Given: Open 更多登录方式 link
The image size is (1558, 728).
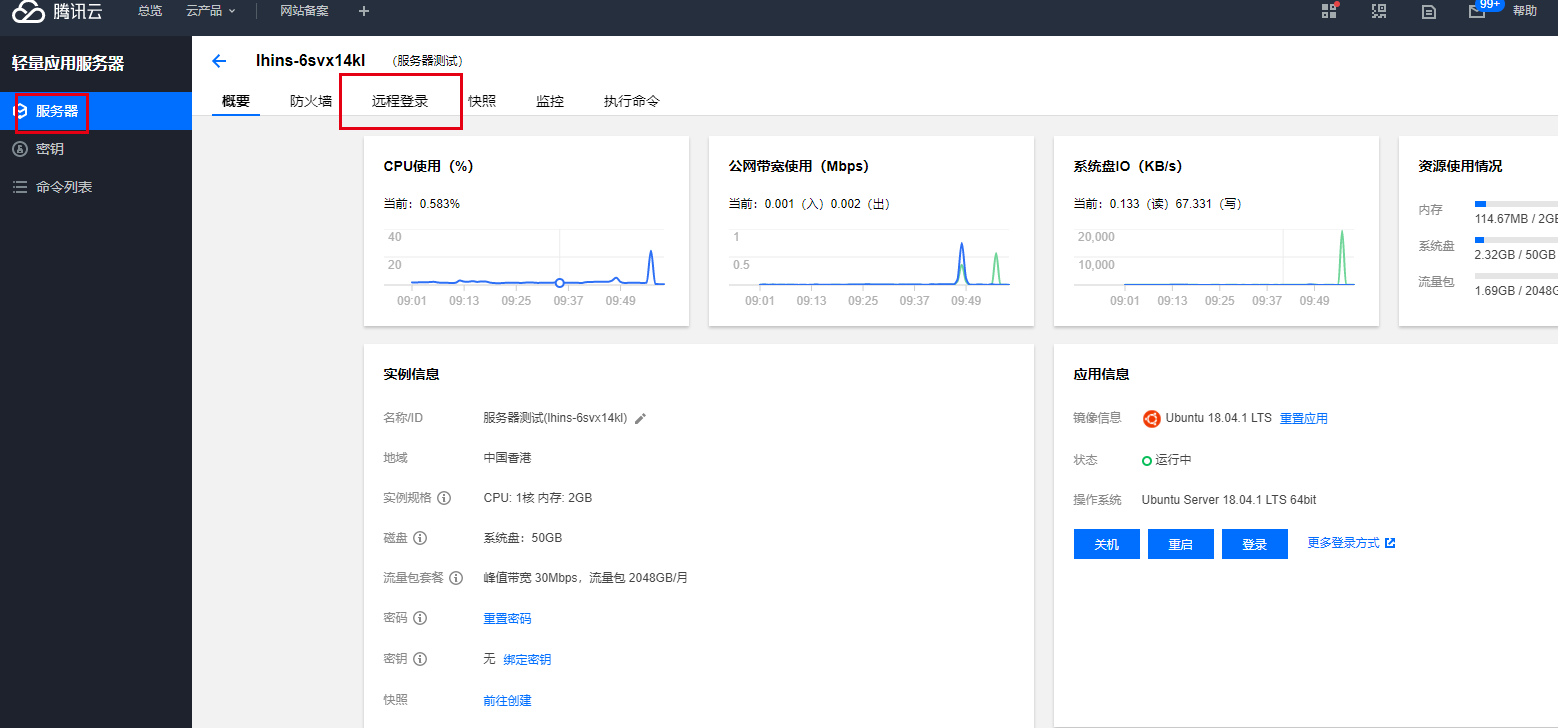Looking at the screenshot, I should (1343, 543).
